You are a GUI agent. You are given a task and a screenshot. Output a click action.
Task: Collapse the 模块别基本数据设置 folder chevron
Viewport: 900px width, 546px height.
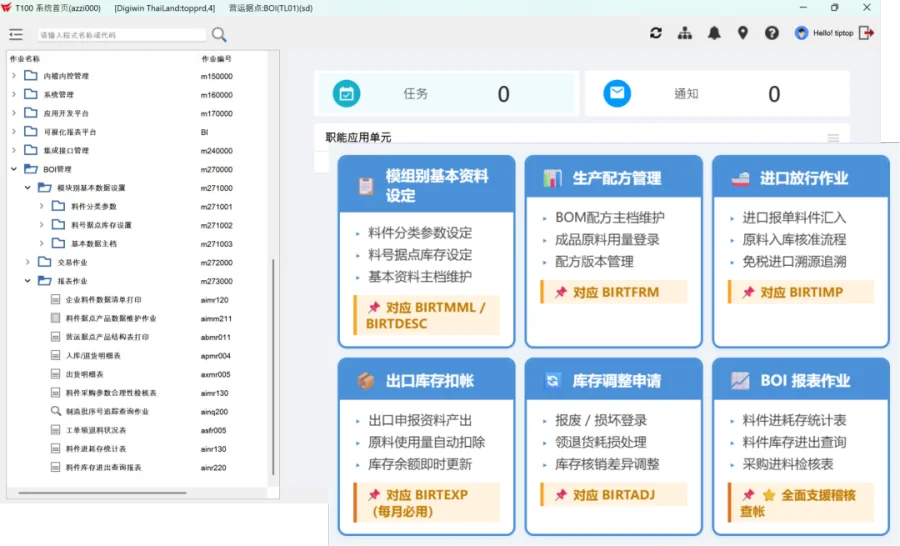pos(28,188)
